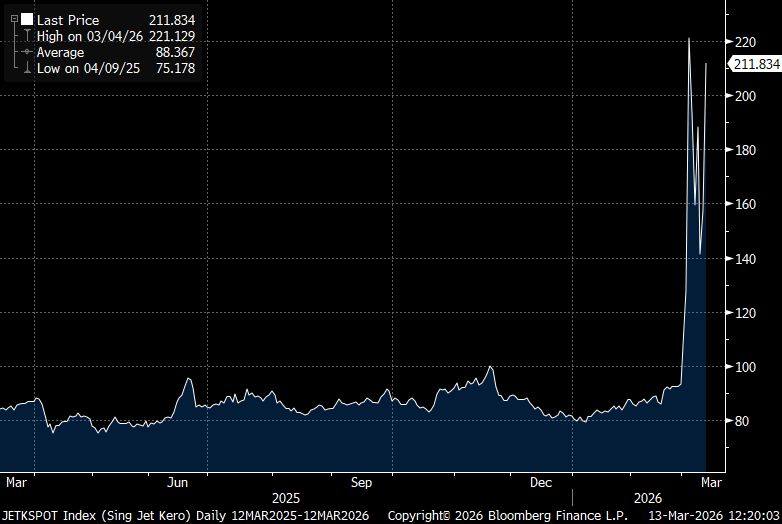Viewport: 782px width, 524px height.
Task: Select the Average legend label
Action: 60,52
